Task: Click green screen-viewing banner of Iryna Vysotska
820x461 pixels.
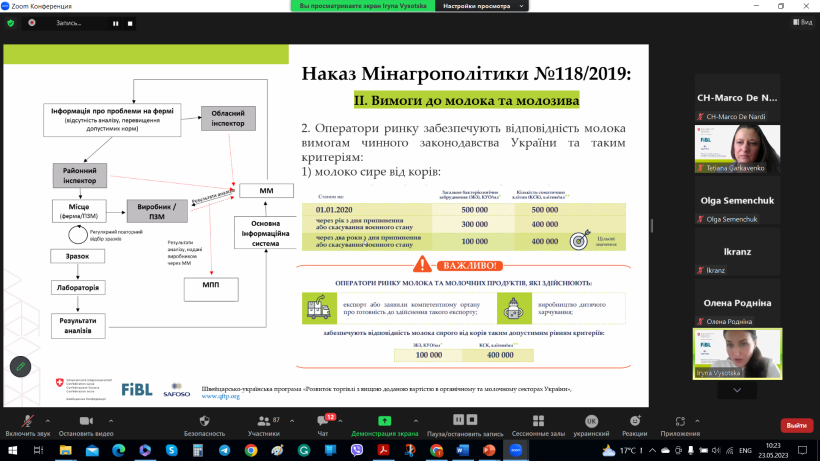Action: tap(363, 6)
